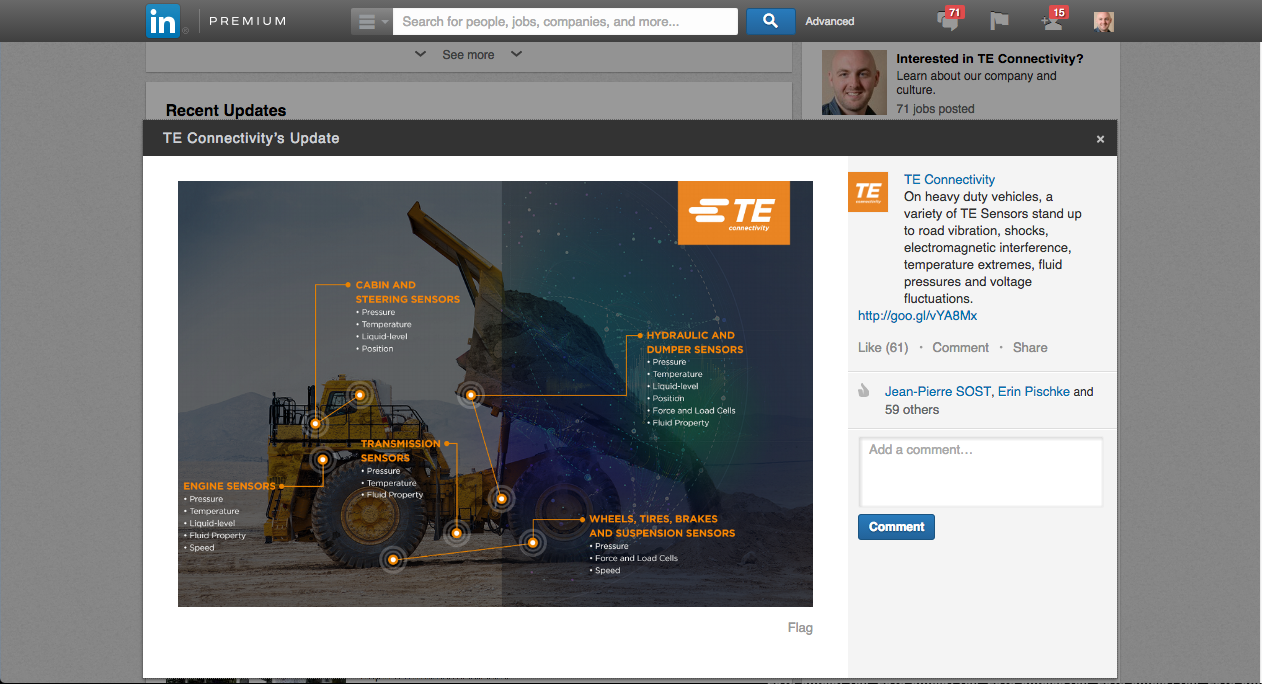
Task: Click the 71 jobs posted text
Action: [935, 109]
